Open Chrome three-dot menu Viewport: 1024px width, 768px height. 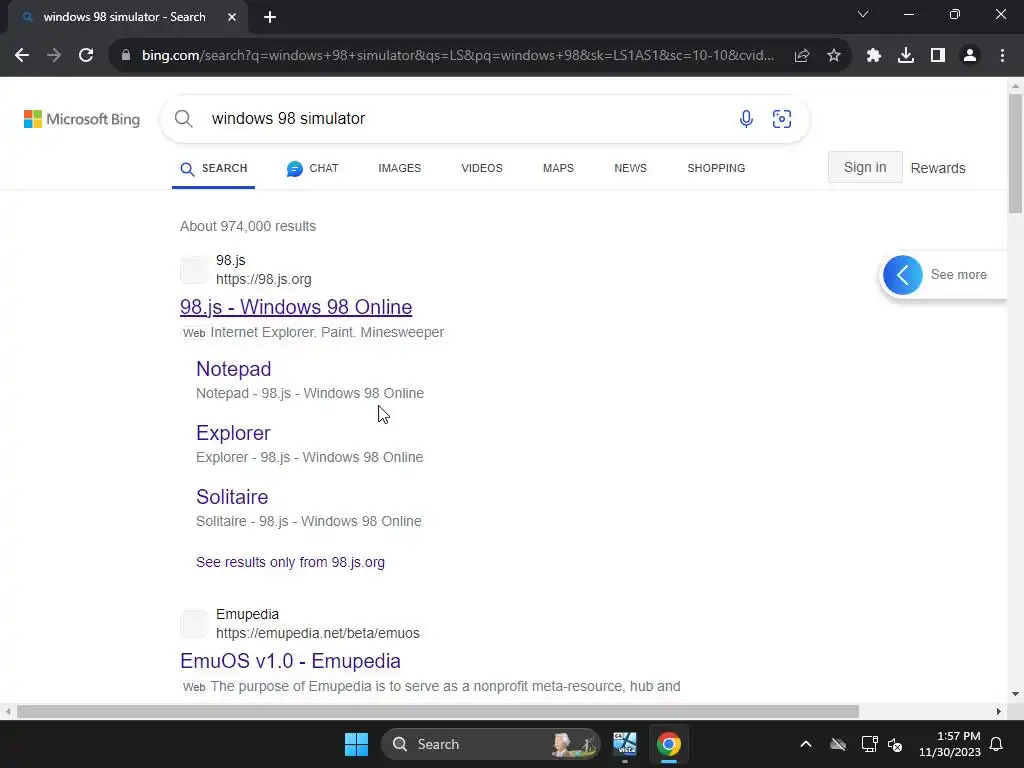(1002, 56)
